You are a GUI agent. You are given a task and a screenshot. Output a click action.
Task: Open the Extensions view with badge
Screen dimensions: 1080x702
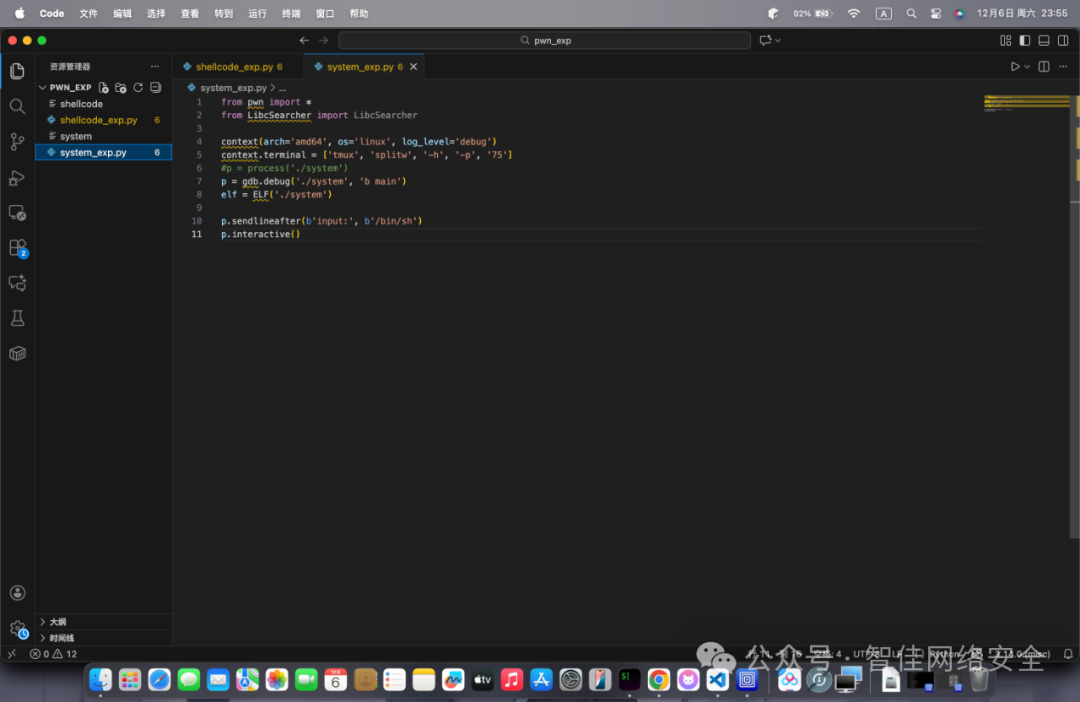(x=18, y=248)
